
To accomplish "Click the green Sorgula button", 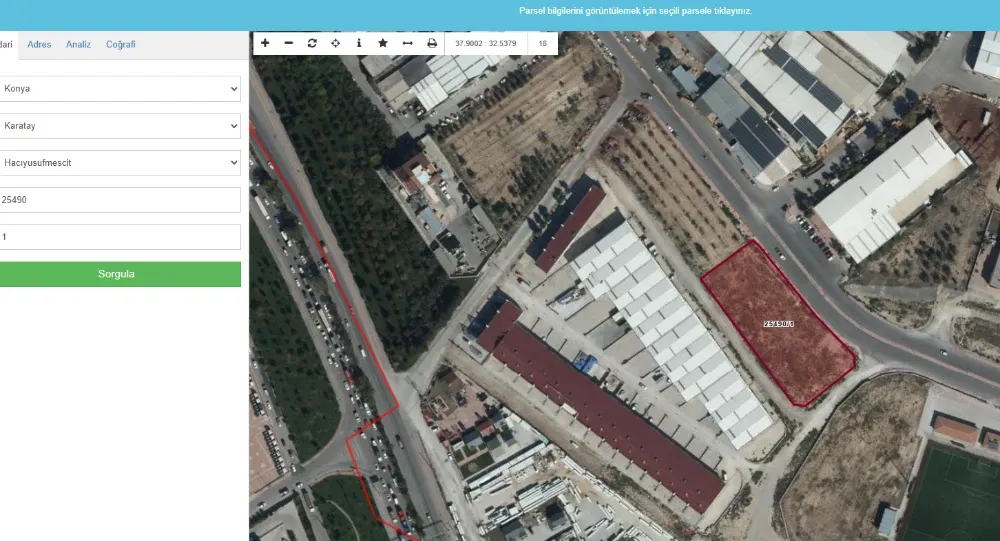I will pos(119,274).
